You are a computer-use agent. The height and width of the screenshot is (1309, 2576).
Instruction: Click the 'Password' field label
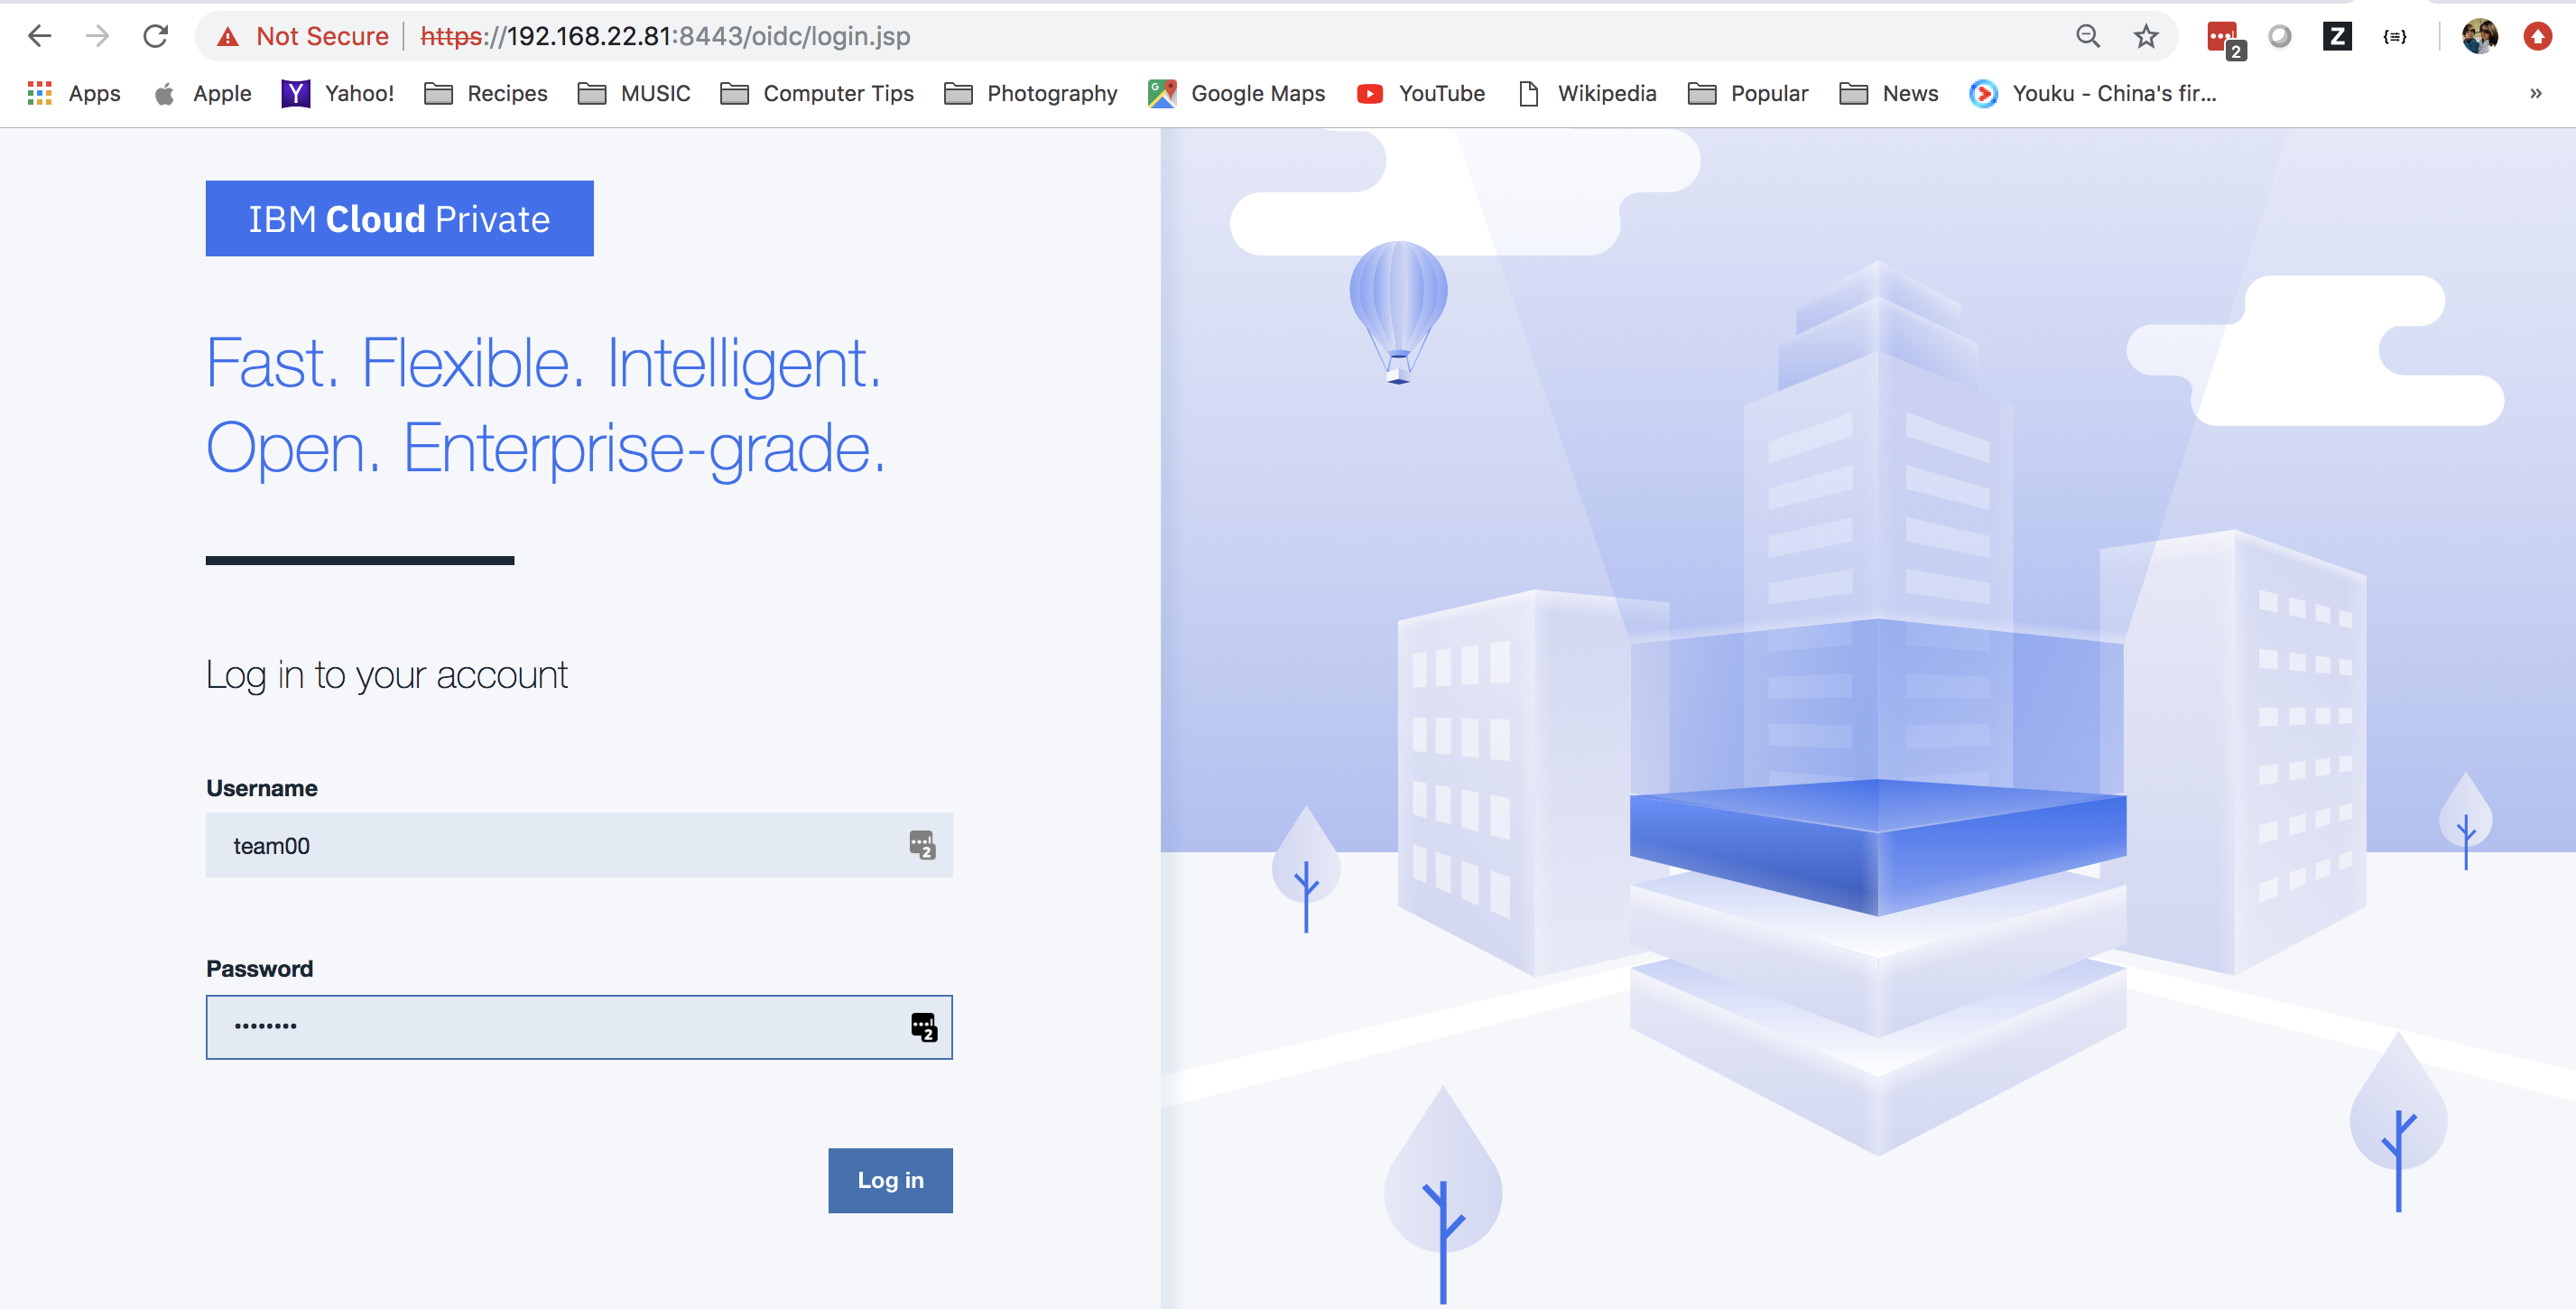(260, 969)
